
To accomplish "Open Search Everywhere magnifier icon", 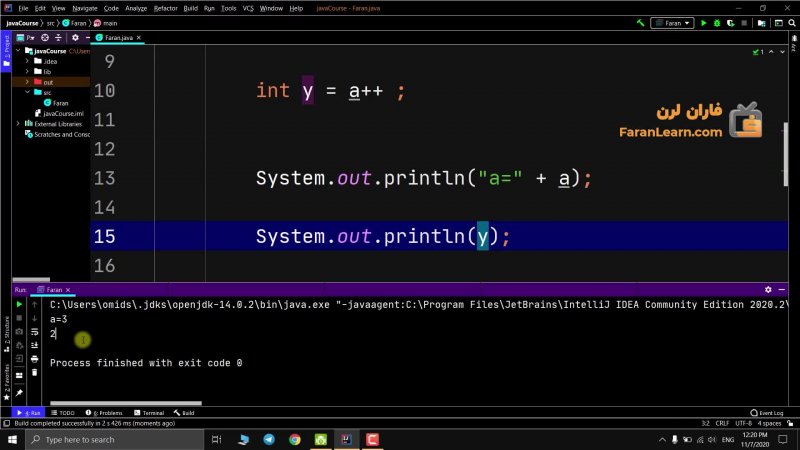I will point(790,22).
